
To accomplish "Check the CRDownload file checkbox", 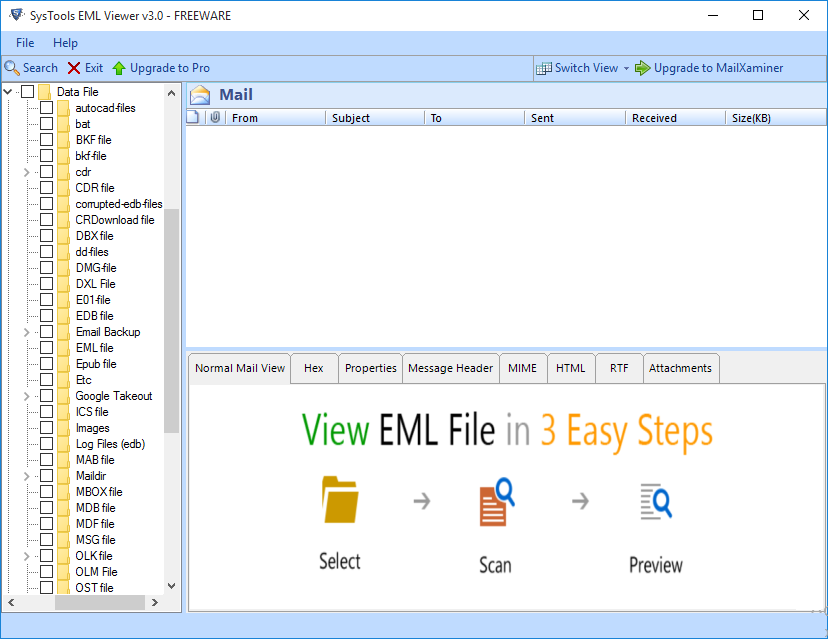I will 46,220.
